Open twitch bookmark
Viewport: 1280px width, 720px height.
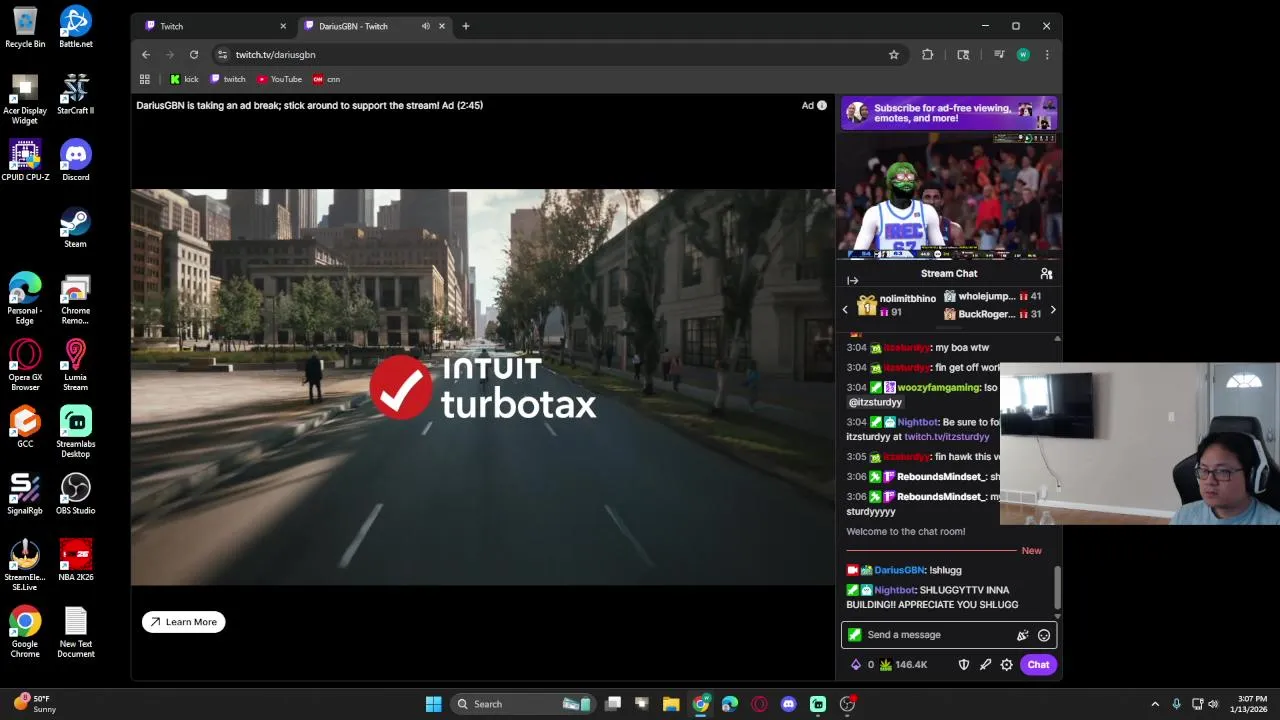tap(228, 79)
